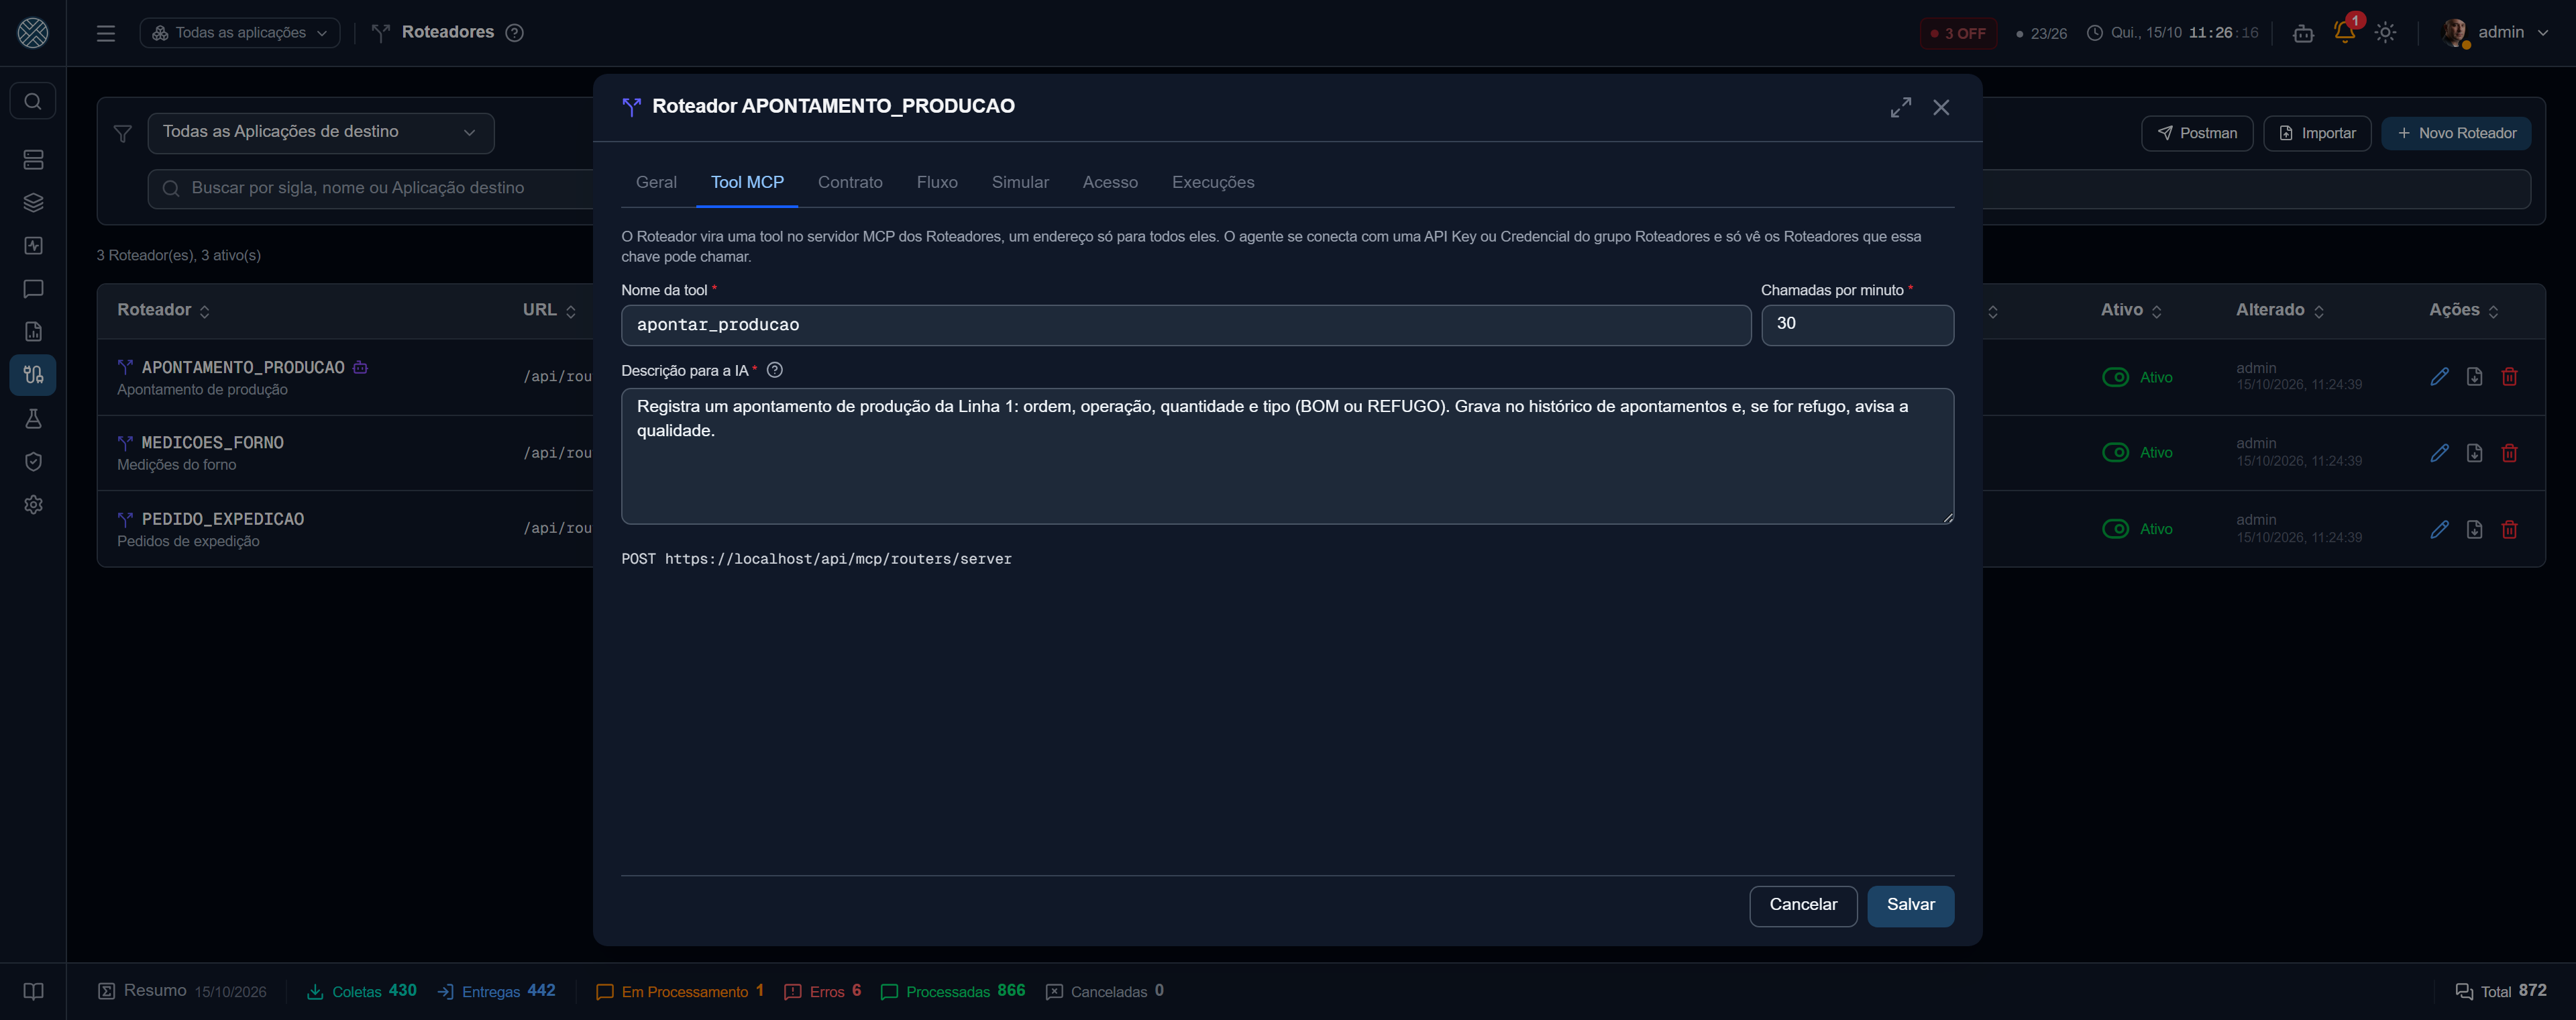Expand the admin user menu

[x=2494, y=33]
